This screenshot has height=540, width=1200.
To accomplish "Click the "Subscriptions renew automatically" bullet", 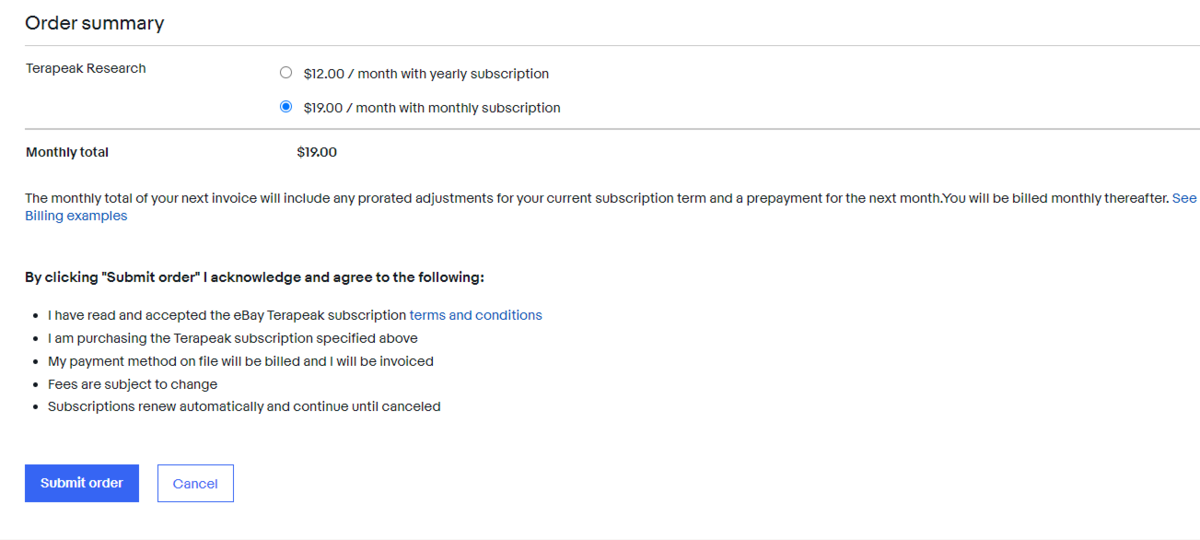I will point(244,407).
